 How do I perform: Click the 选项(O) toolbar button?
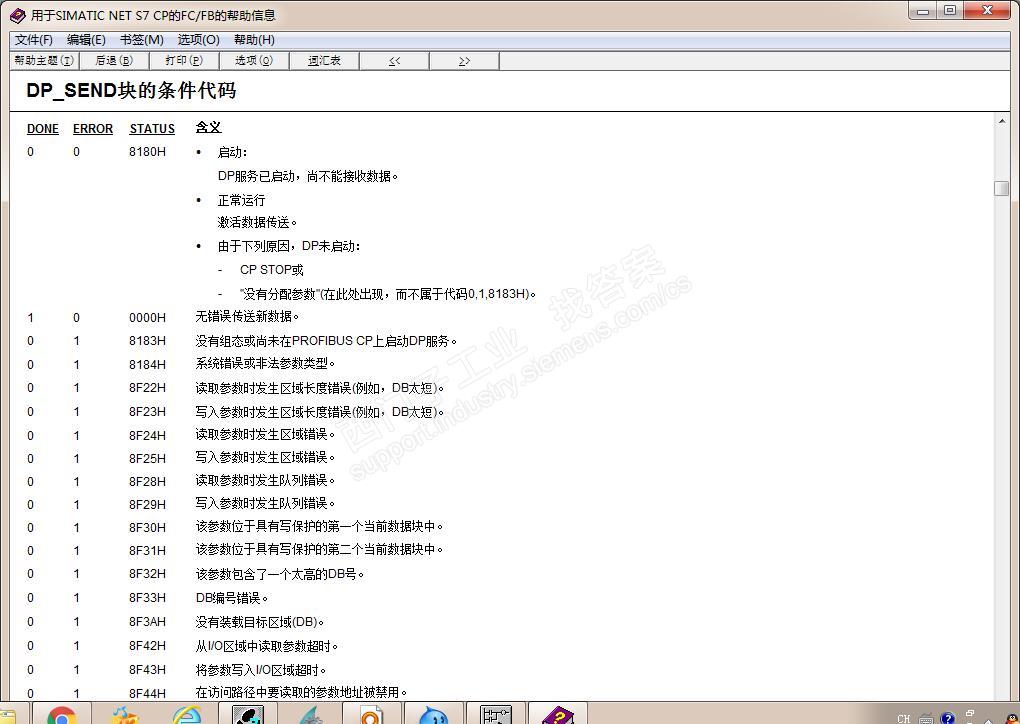click(x=254, y=60)
